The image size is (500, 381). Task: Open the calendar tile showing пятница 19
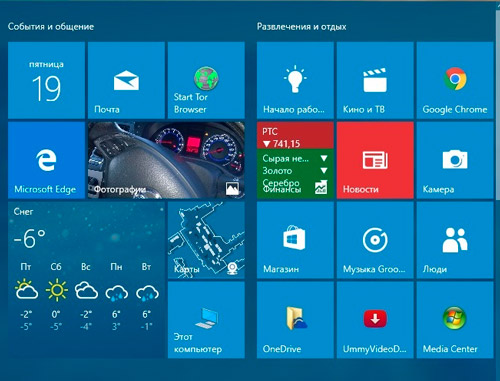click(46, 80)
